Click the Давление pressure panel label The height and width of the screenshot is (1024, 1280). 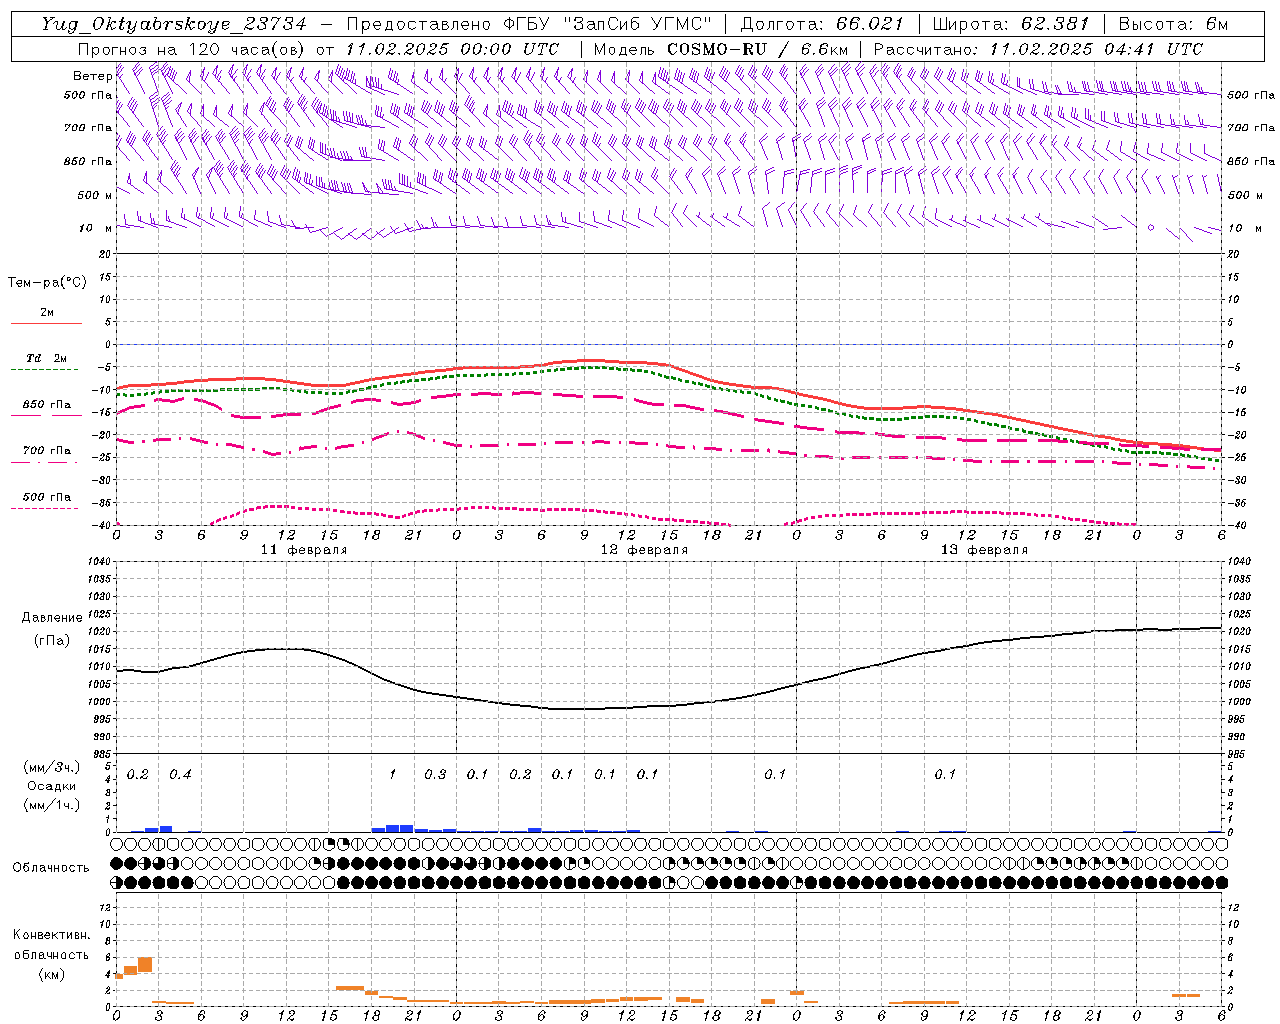52,618
